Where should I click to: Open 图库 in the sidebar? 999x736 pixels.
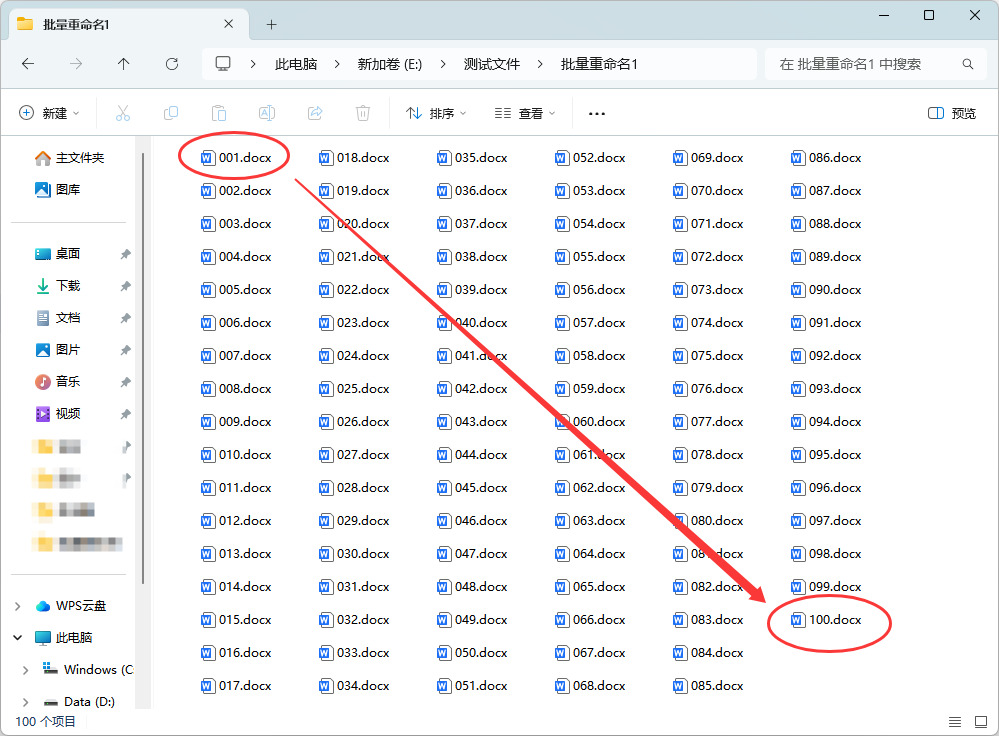coord(58,189)
